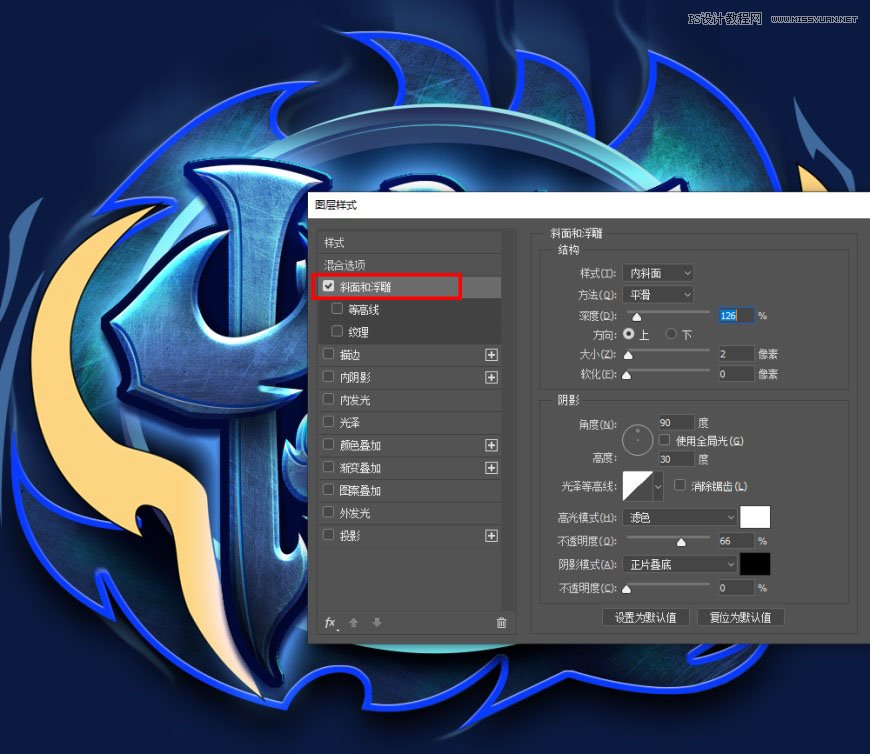Open the 样式 dropdown showing 内斜面
The image size is (870, 754).
click(657, 272)
